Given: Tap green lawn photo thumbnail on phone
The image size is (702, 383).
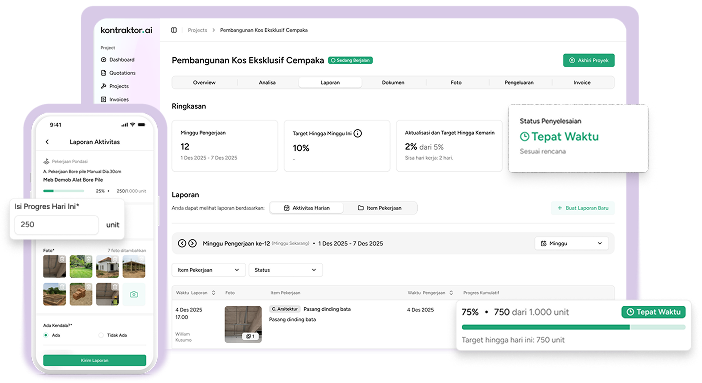Looking at the screenshot, I should click(81, 267).
